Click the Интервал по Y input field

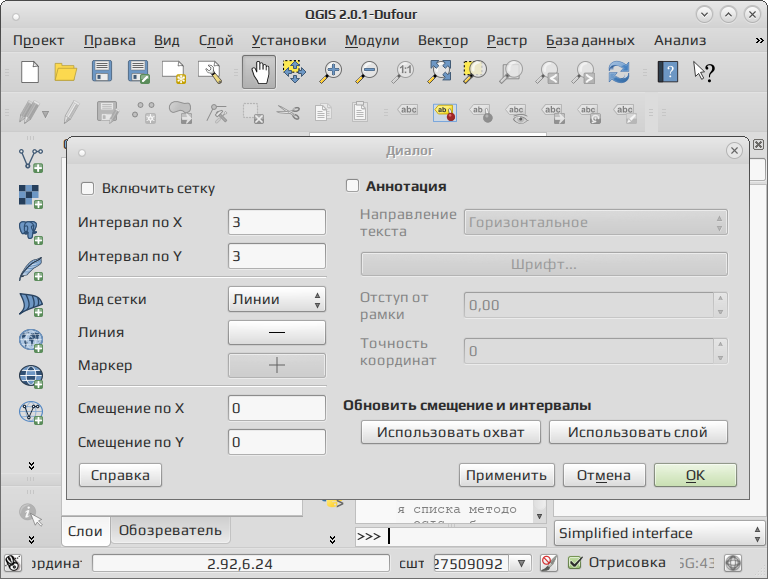(x=277, y=256)
